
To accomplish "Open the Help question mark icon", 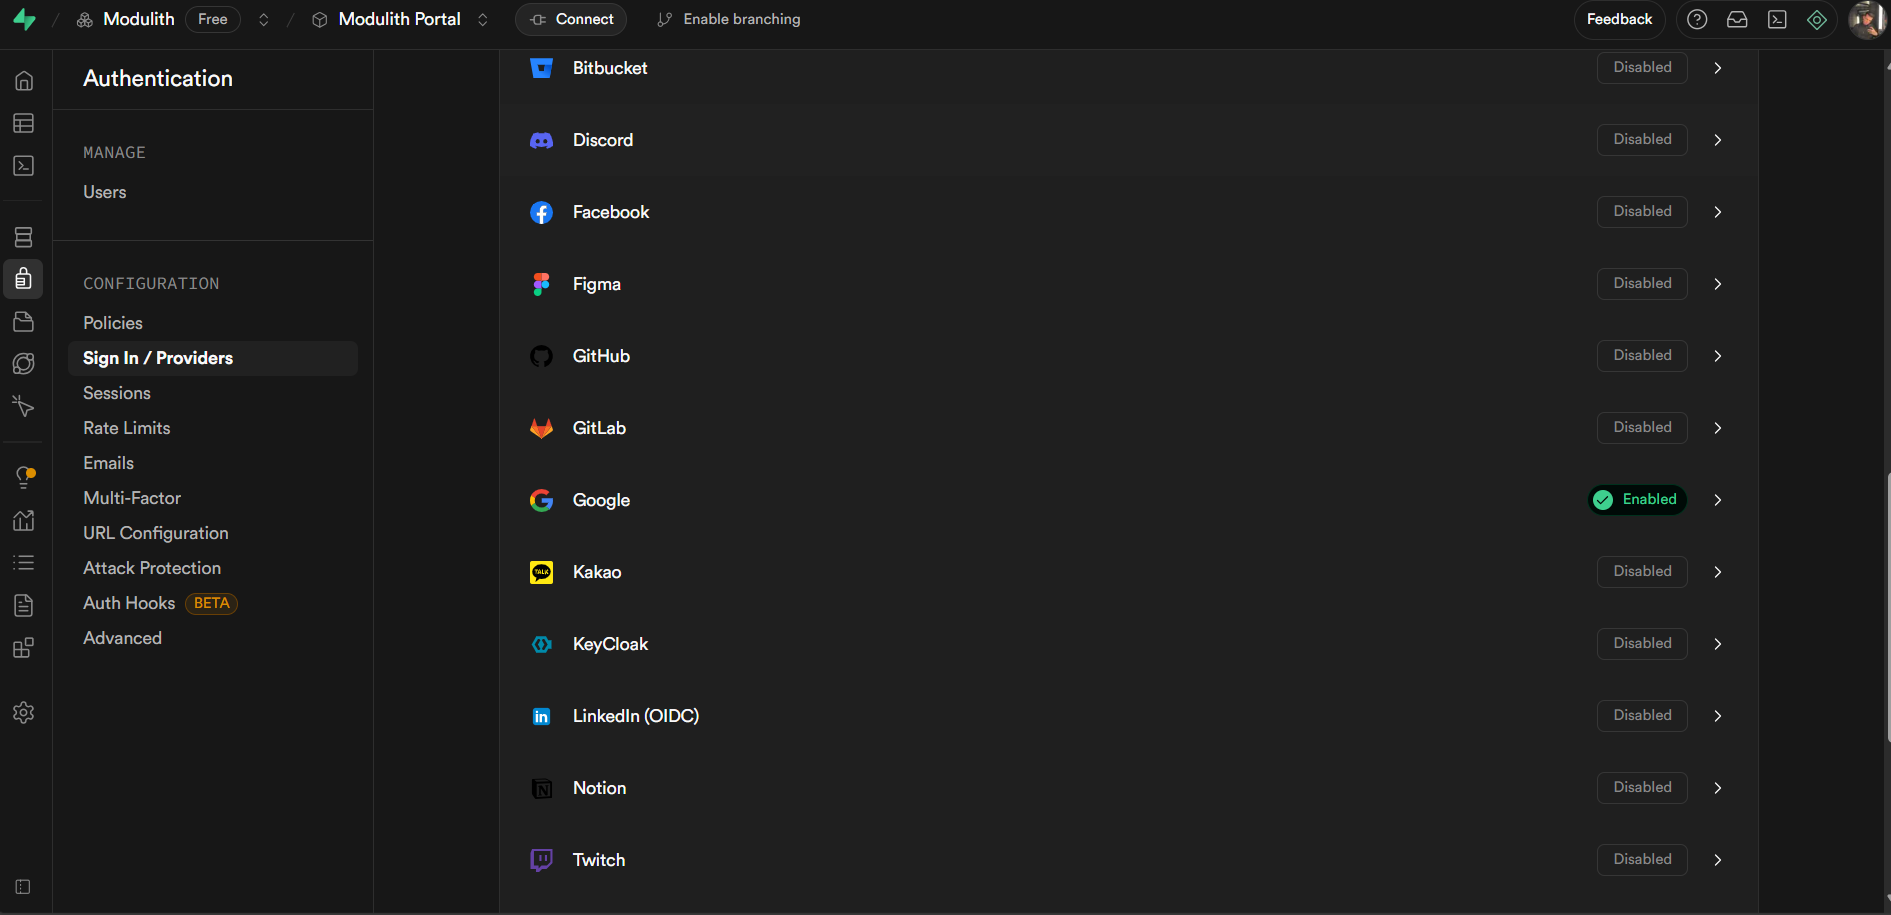I will [x=1697, y=20].
